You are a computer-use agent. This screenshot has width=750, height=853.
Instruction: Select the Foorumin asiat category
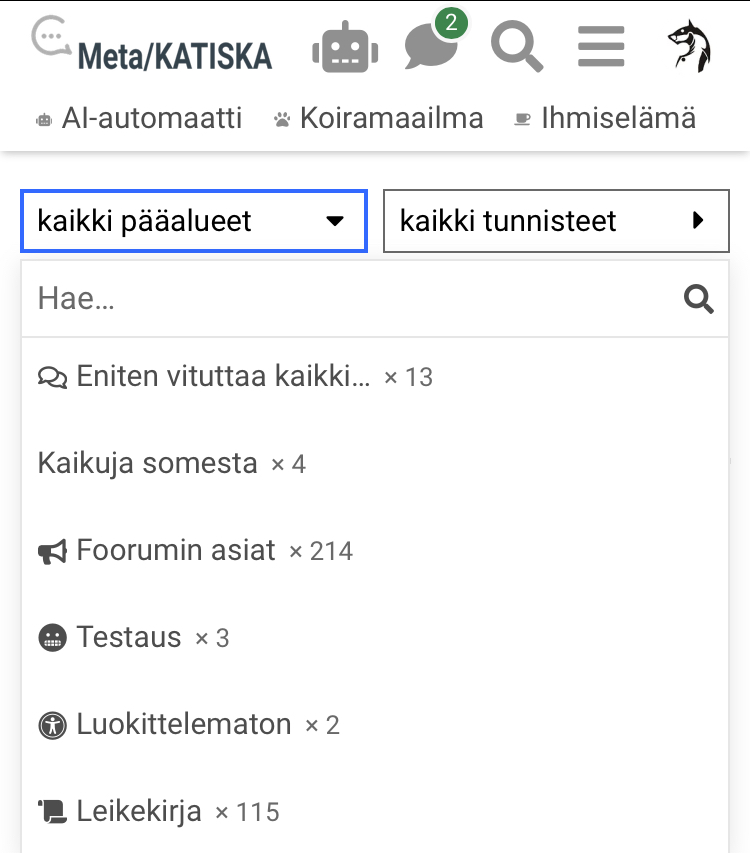click(x=176, y=551)
